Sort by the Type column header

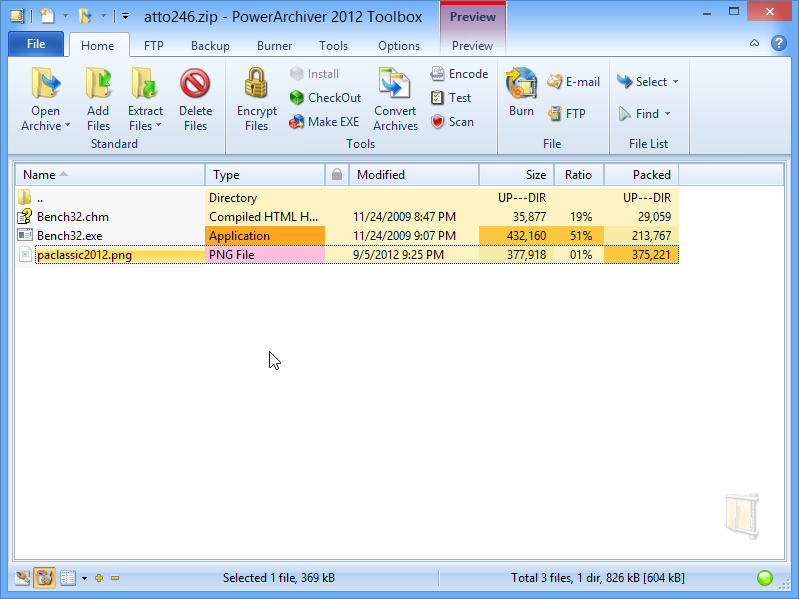265,175
